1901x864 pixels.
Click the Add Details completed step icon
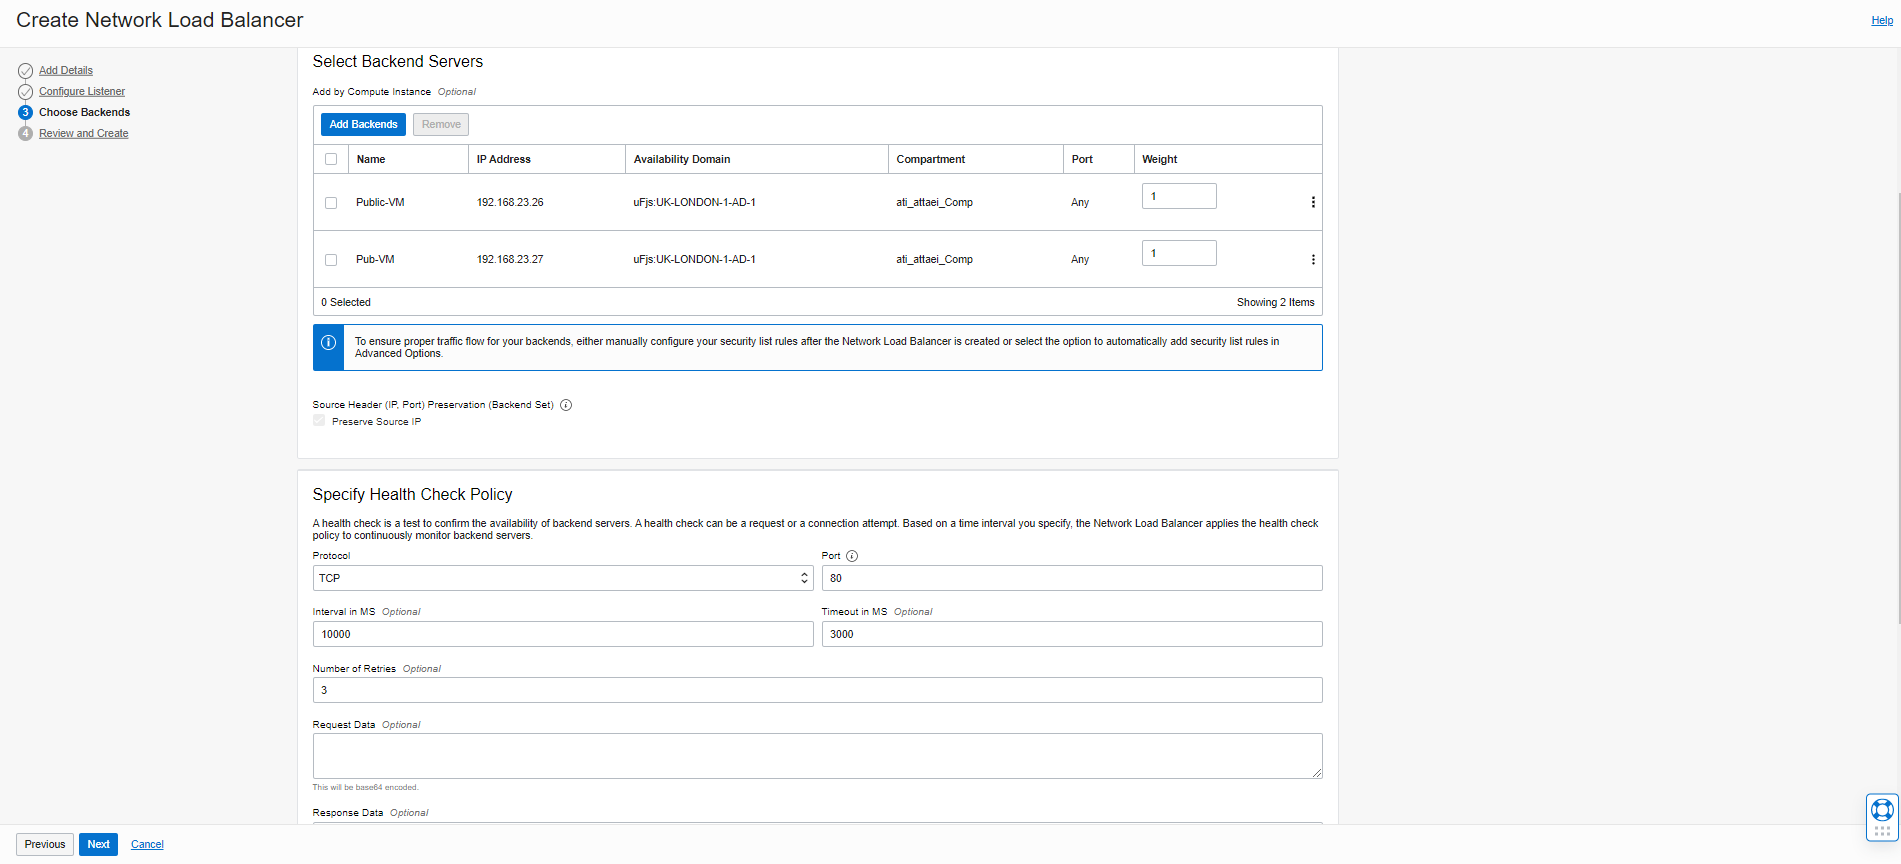(25, 71)
